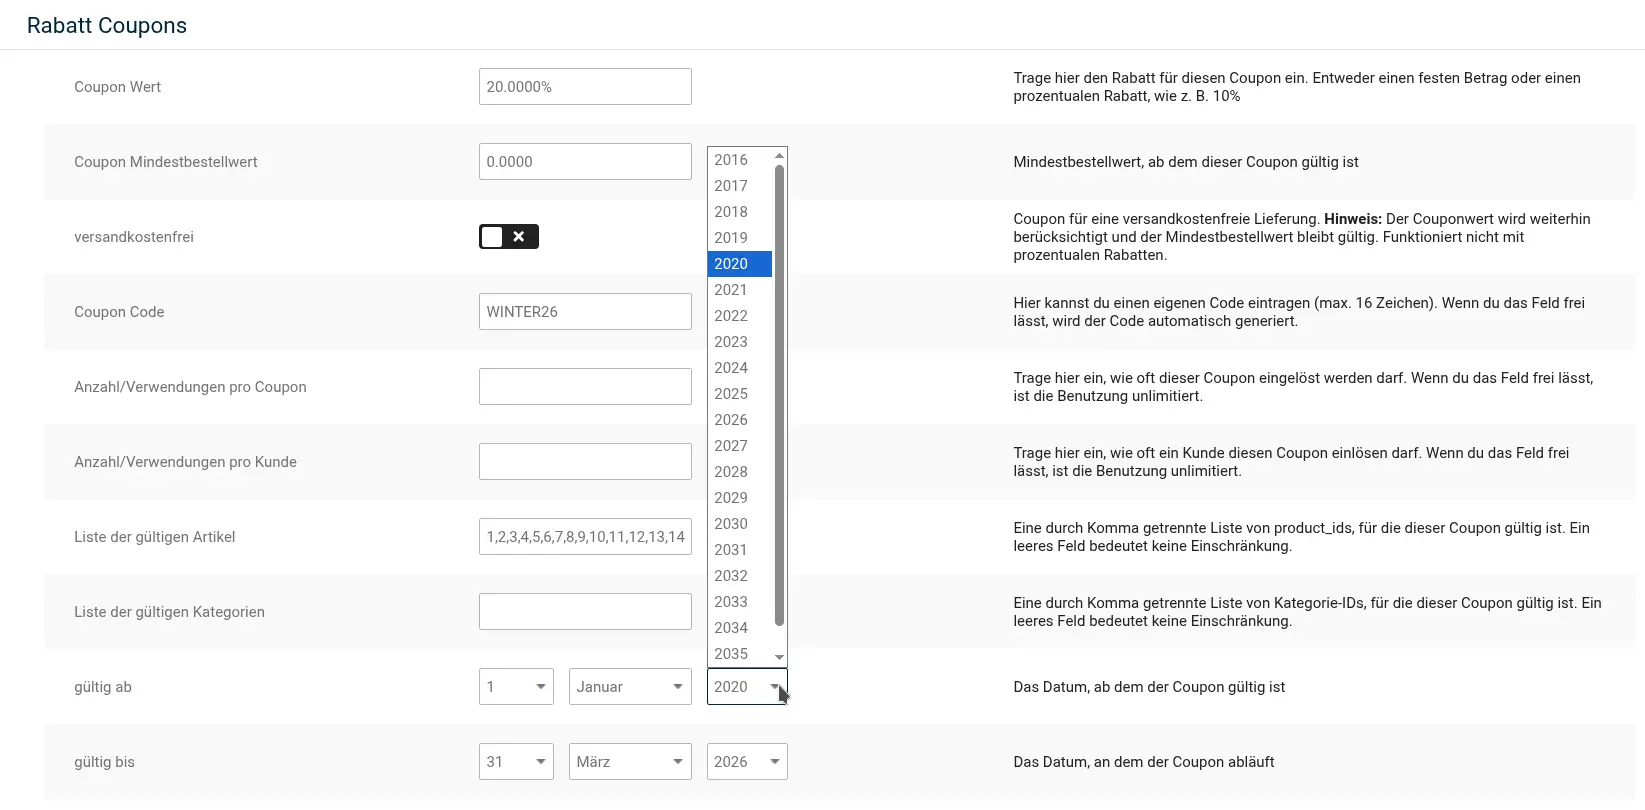Open the gültig bis day dropdown

[516, 762]
